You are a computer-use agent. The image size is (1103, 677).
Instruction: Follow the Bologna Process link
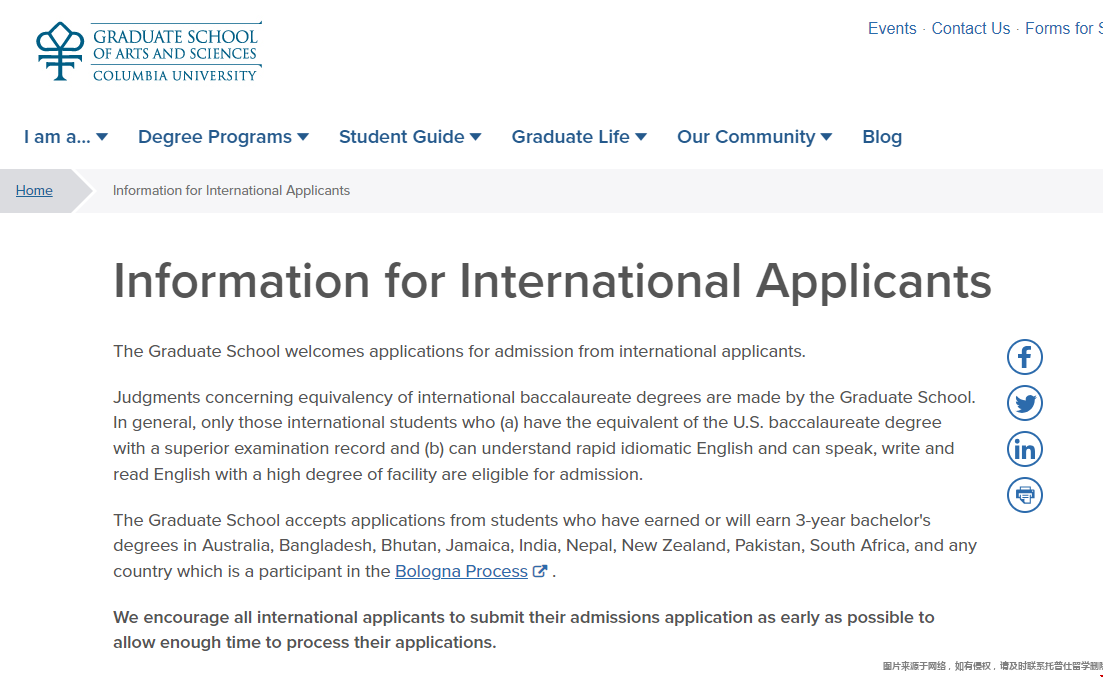(461, 571)
